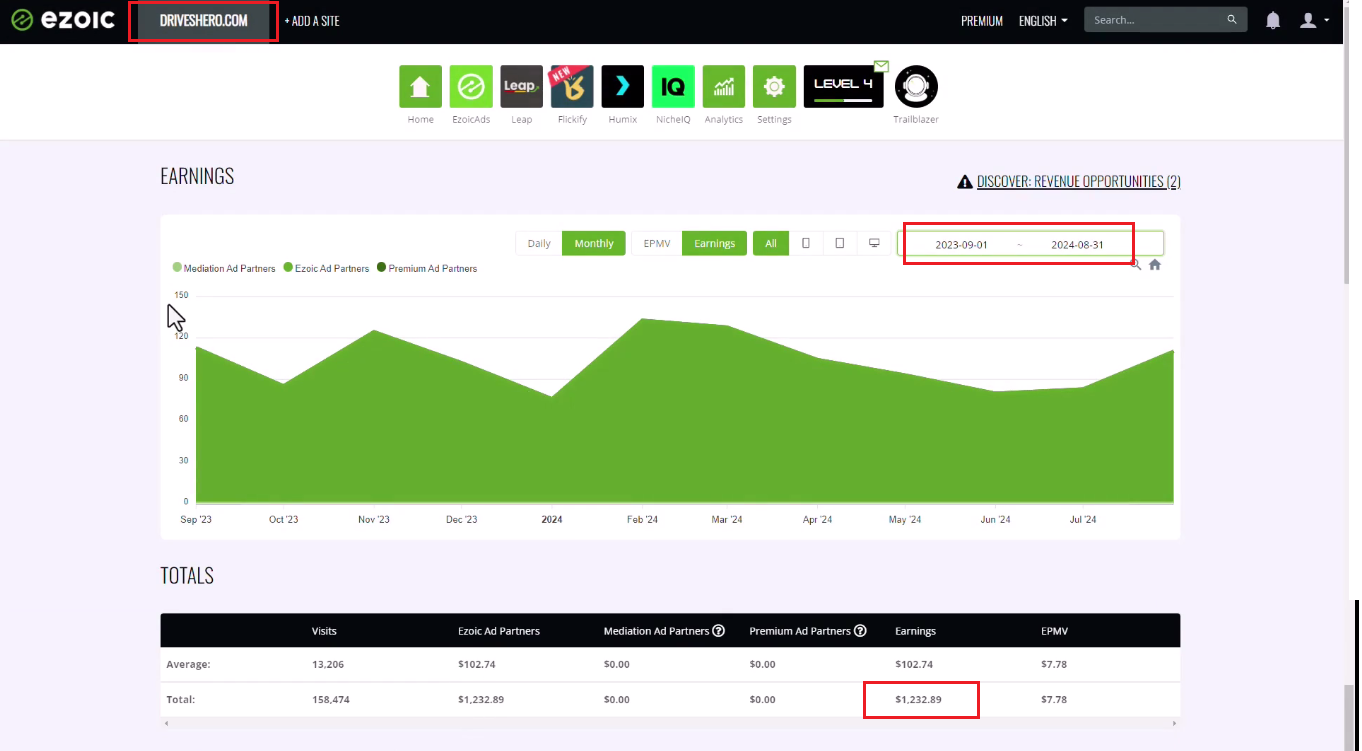Click the revenue opportunities warning icon
This screenshot has height=751, width=1362.
click(965, 182)
